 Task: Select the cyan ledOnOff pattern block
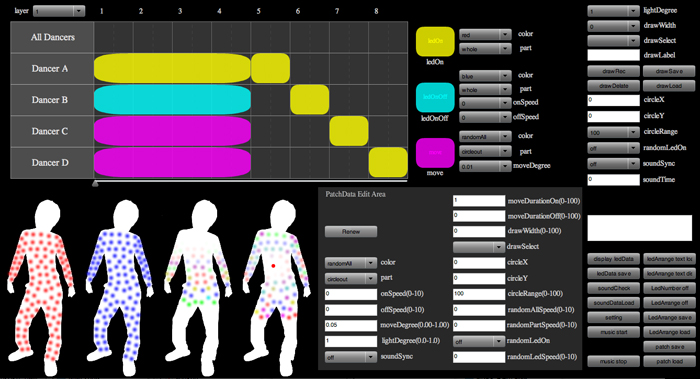pos(435,97)
